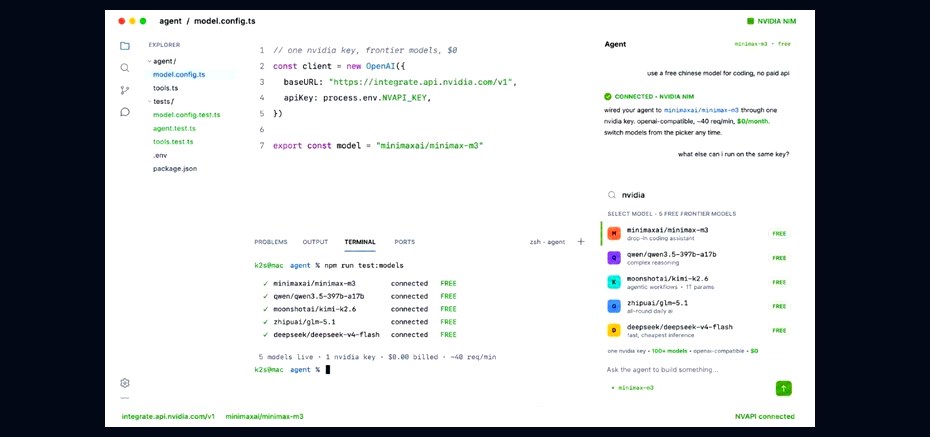
Task: Click the green NVIDIA NIM logo square
Action: [x=750, y=21]
